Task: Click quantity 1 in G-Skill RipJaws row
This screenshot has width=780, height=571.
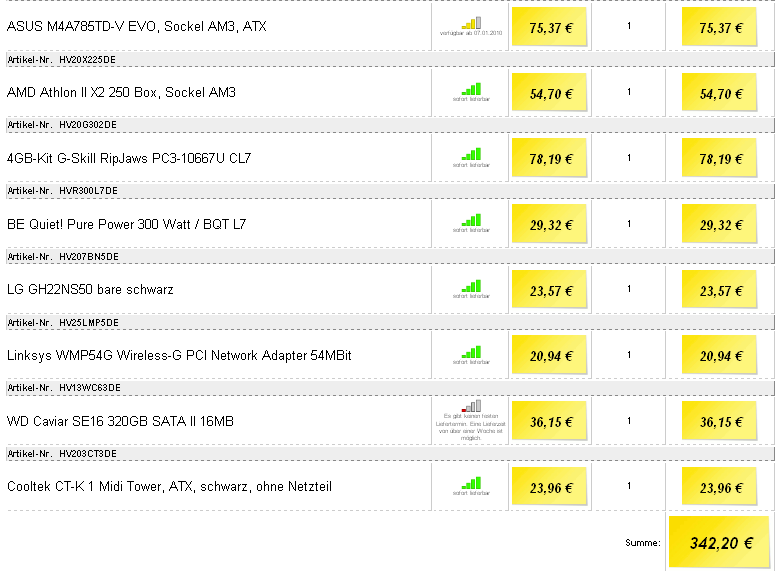Action: point(629,158)
